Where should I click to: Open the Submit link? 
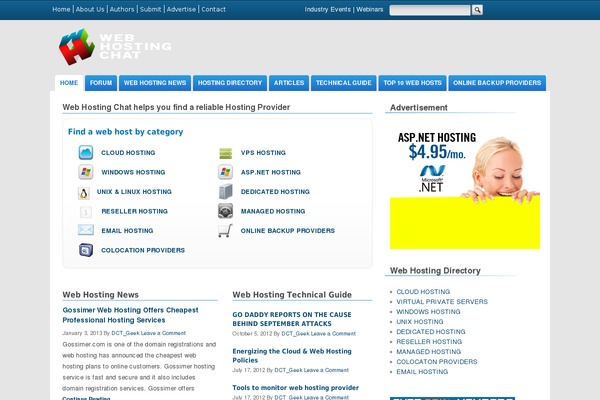(x=150, y=9)
